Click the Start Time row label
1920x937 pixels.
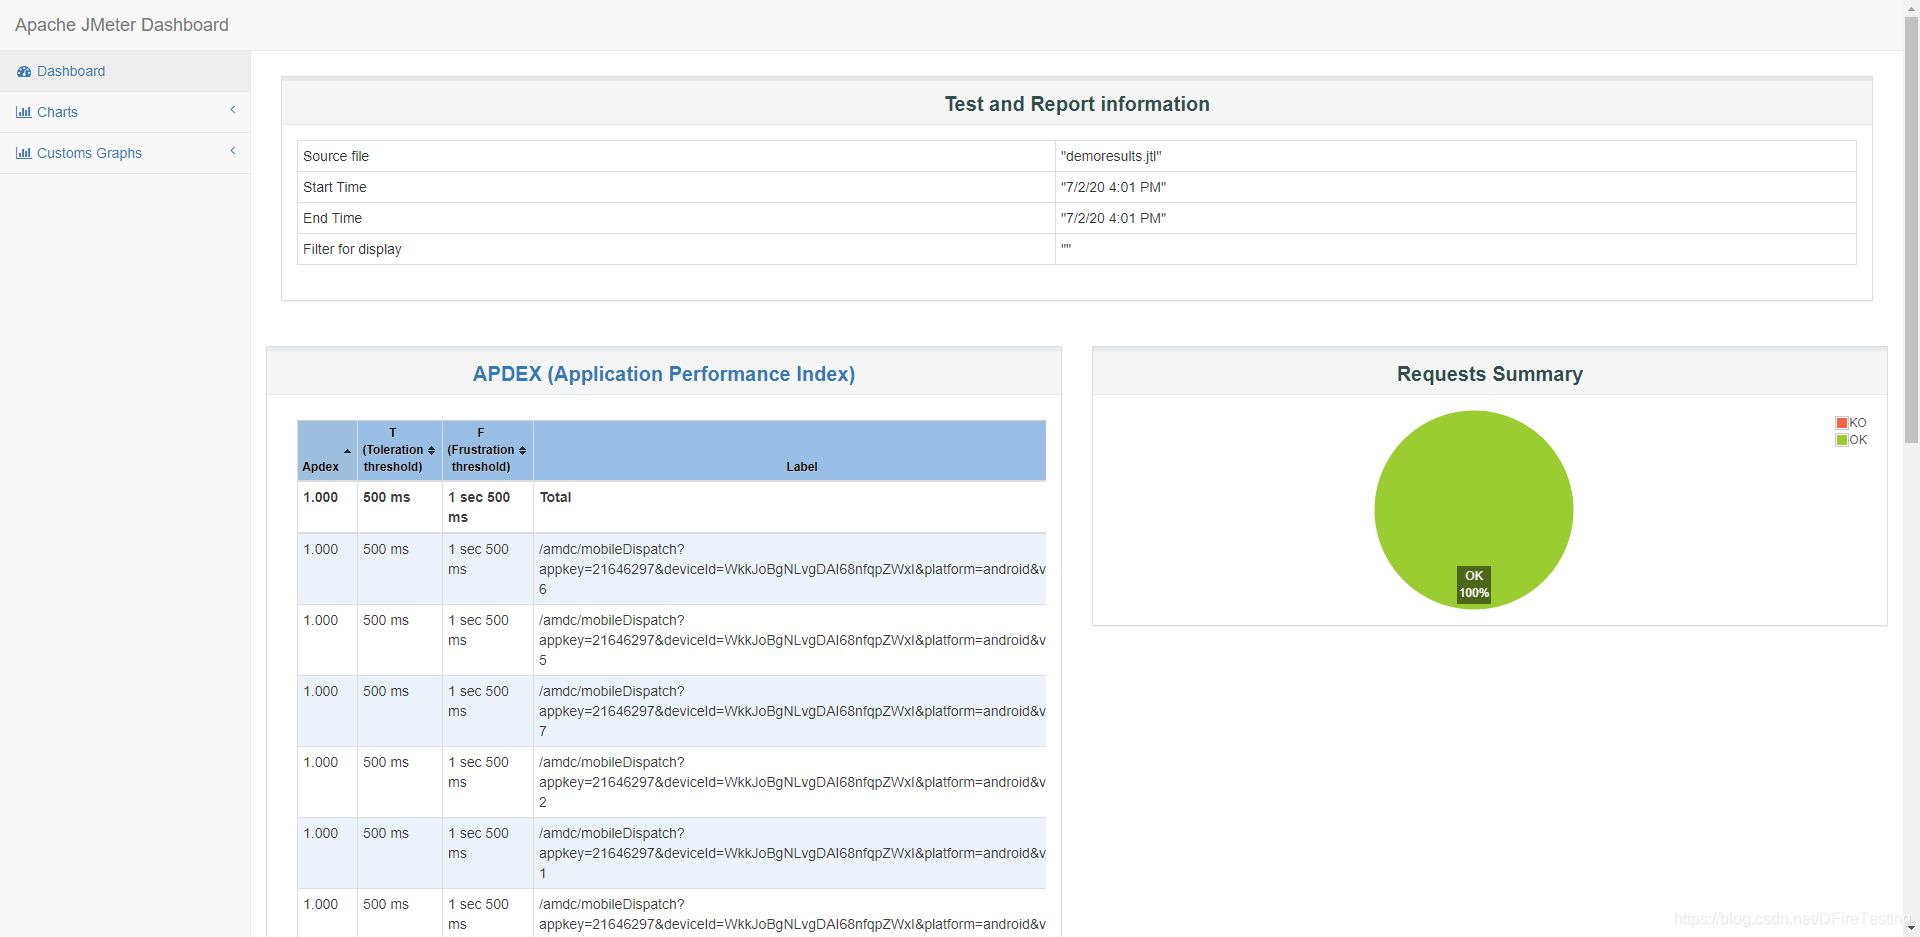[x=335, y=187]
